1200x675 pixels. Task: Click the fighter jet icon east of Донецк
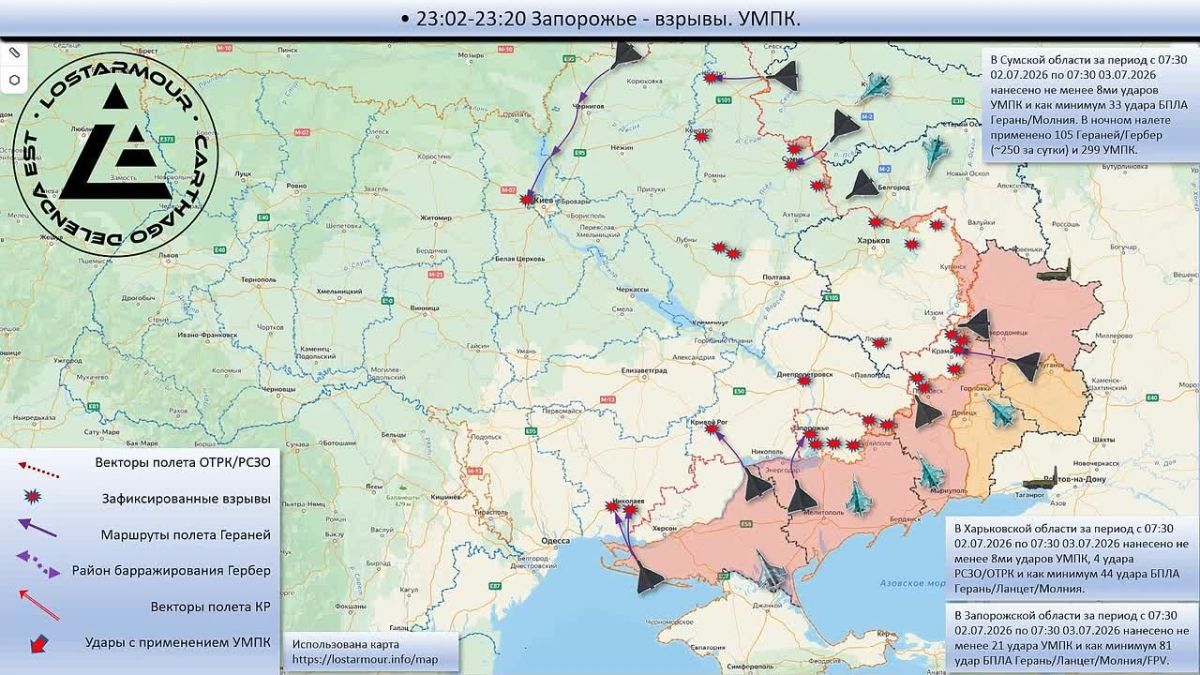1001,412
